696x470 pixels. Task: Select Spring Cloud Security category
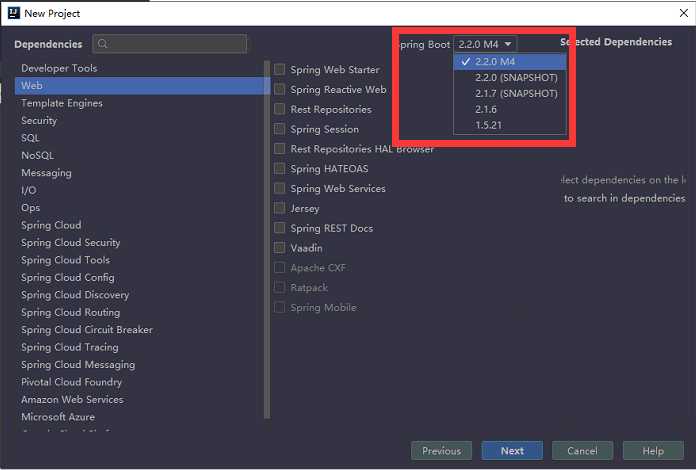139,242
